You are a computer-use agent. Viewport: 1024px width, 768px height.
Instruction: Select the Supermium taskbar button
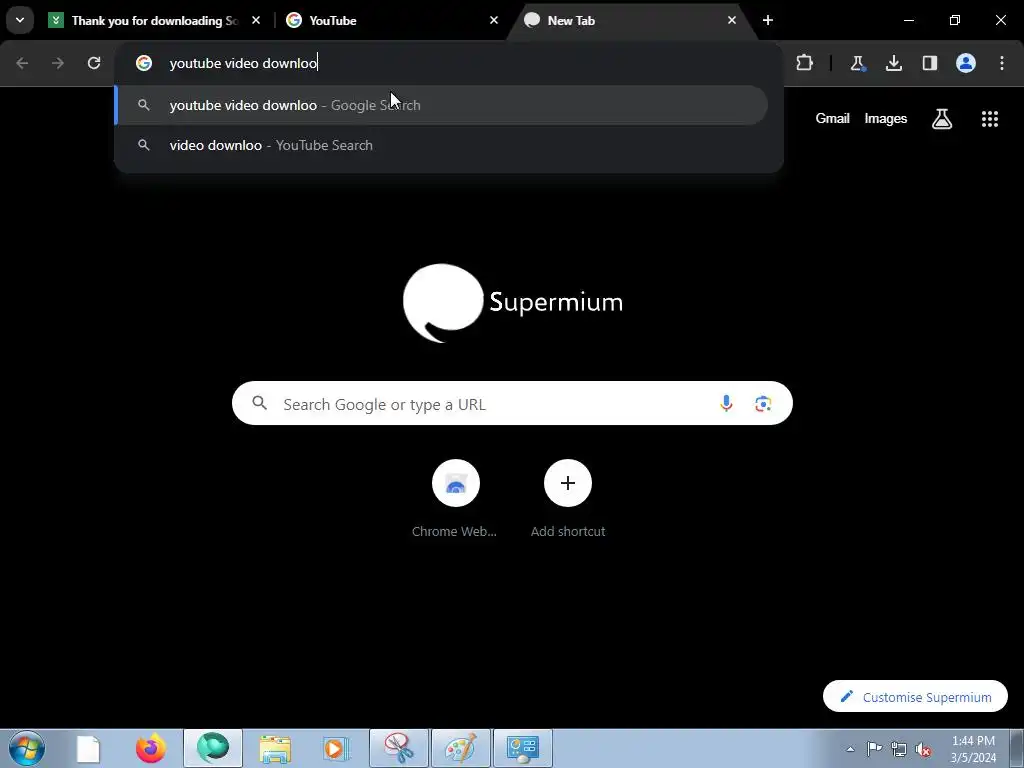click(213, 748)
